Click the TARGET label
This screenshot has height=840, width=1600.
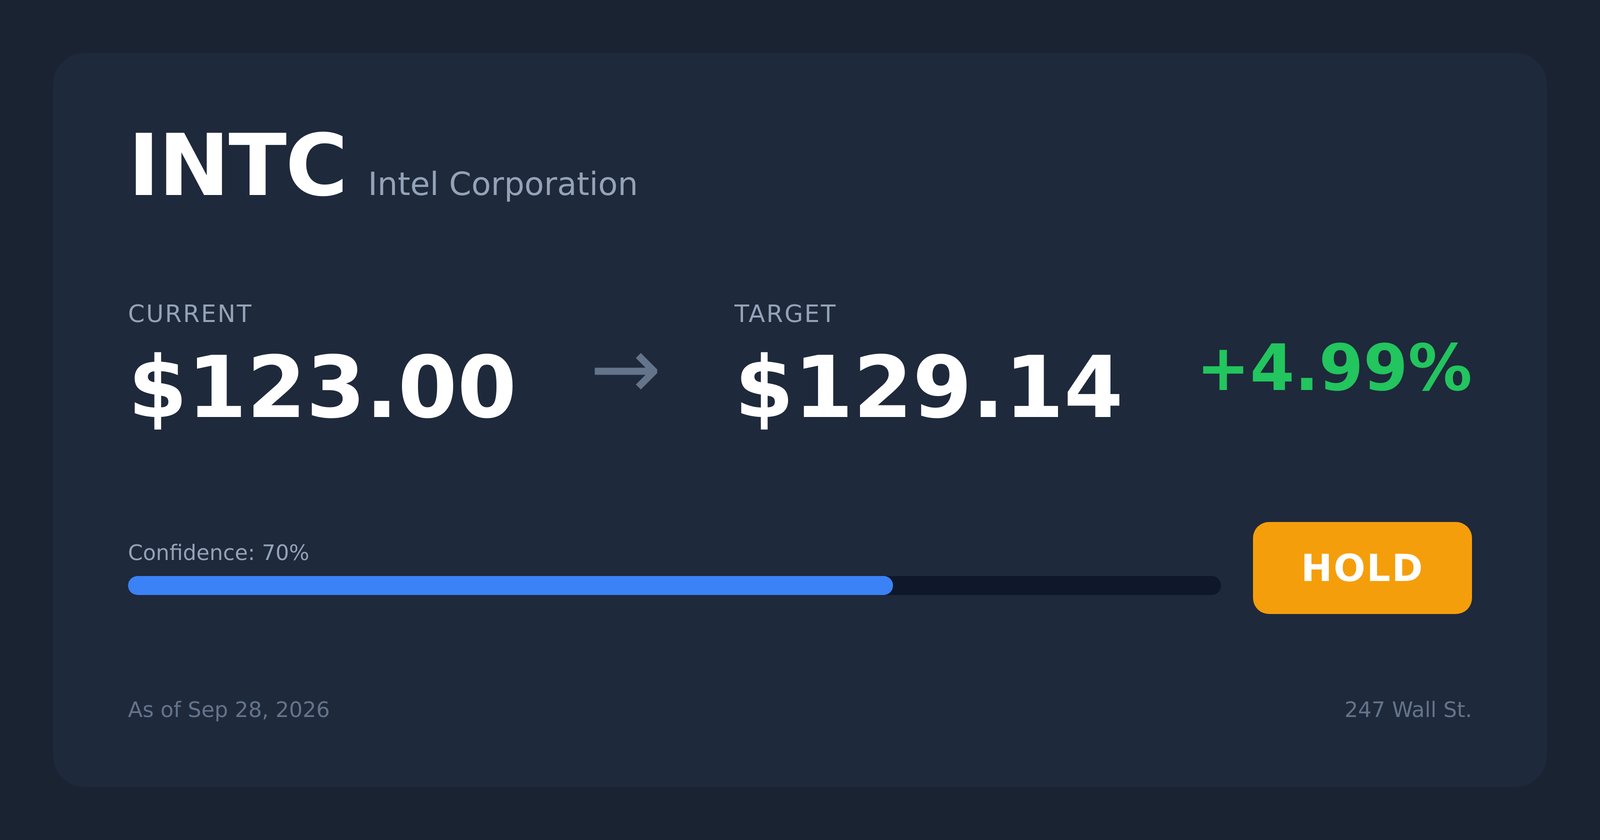click(785, 314)
